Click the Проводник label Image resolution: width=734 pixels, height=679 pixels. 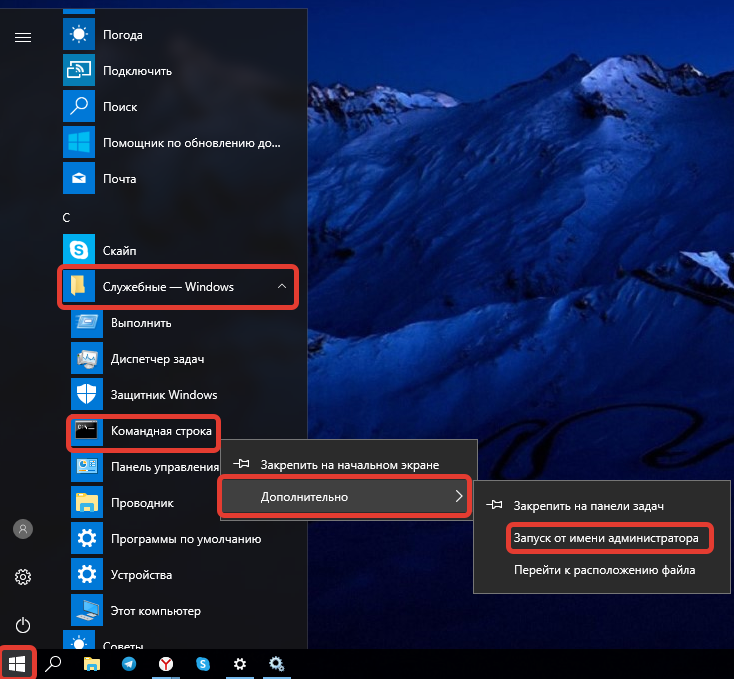point(142,503)
